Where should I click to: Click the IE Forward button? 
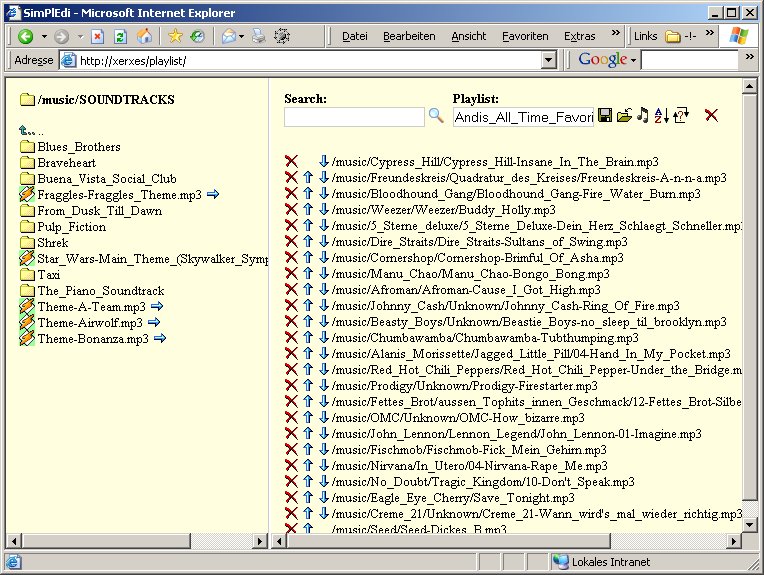(x=61, y=36)
